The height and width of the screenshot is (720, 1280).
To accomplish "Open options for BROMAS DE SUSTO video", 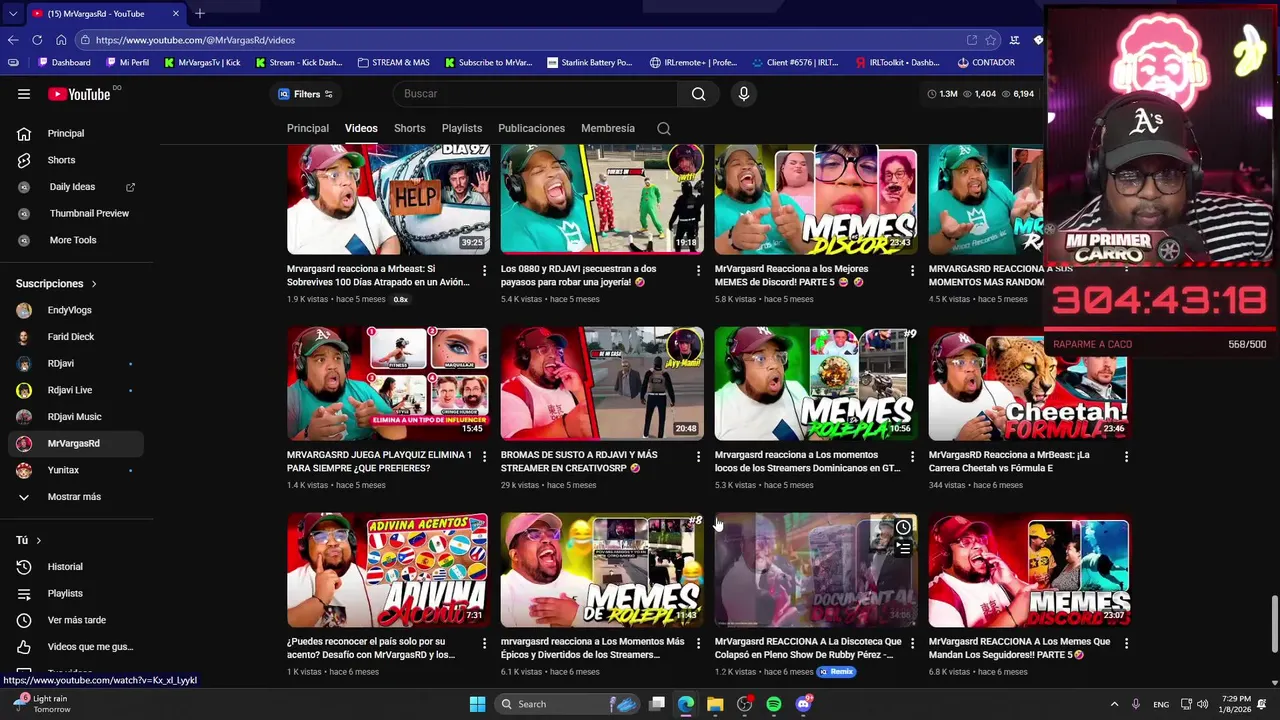I will click(698, 456).
